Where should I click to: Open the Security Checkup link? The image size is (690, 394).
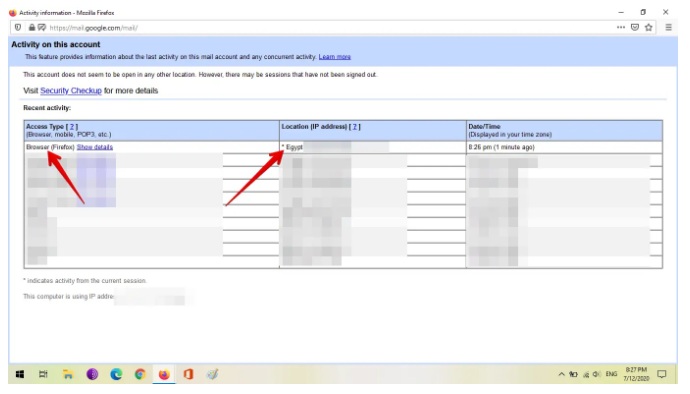(71, 91)
